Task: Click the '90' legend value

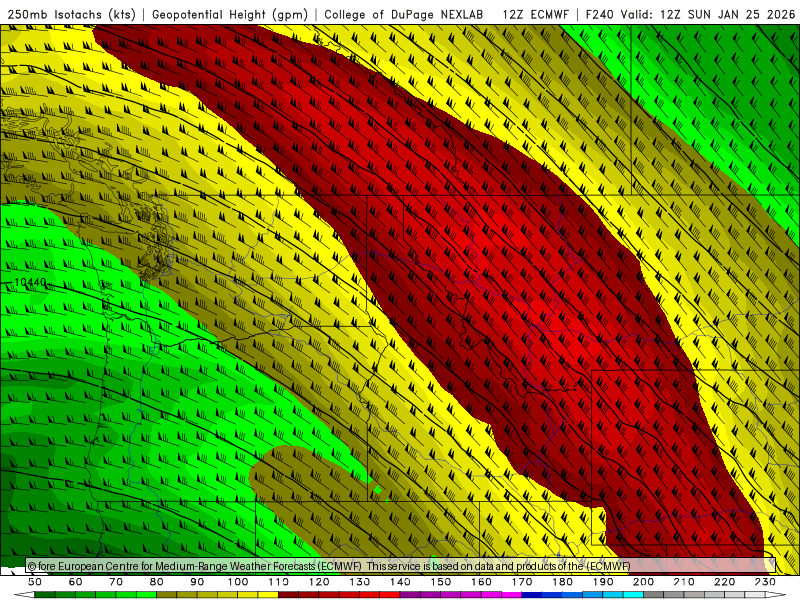Action: pos(197,582)
